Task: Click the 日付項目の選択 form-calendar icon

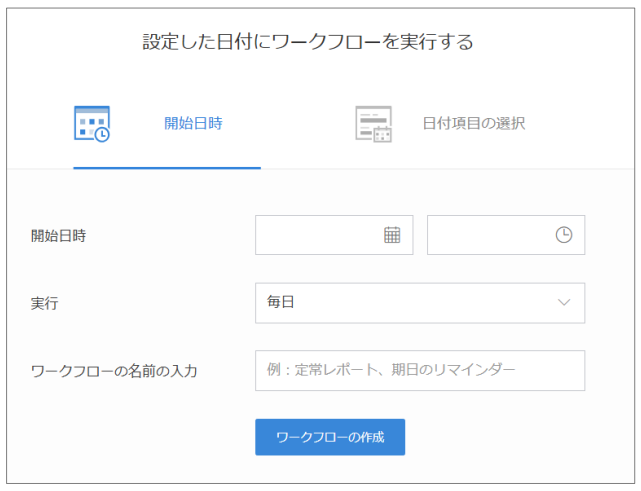Action: coord(374,124)
